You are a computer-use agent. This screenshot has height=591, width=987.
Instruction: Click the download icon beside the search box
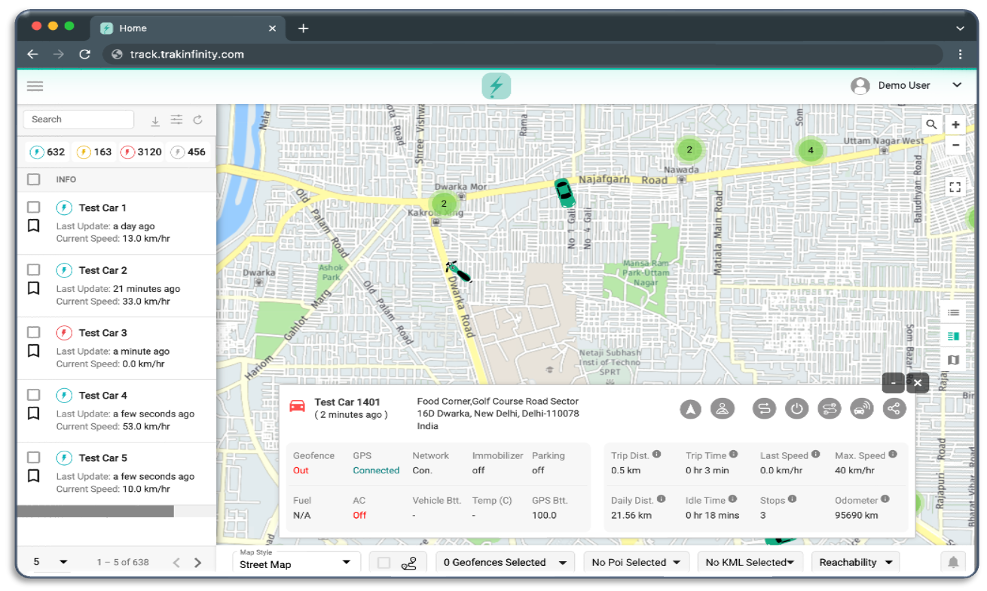click(x=155, y=120)
